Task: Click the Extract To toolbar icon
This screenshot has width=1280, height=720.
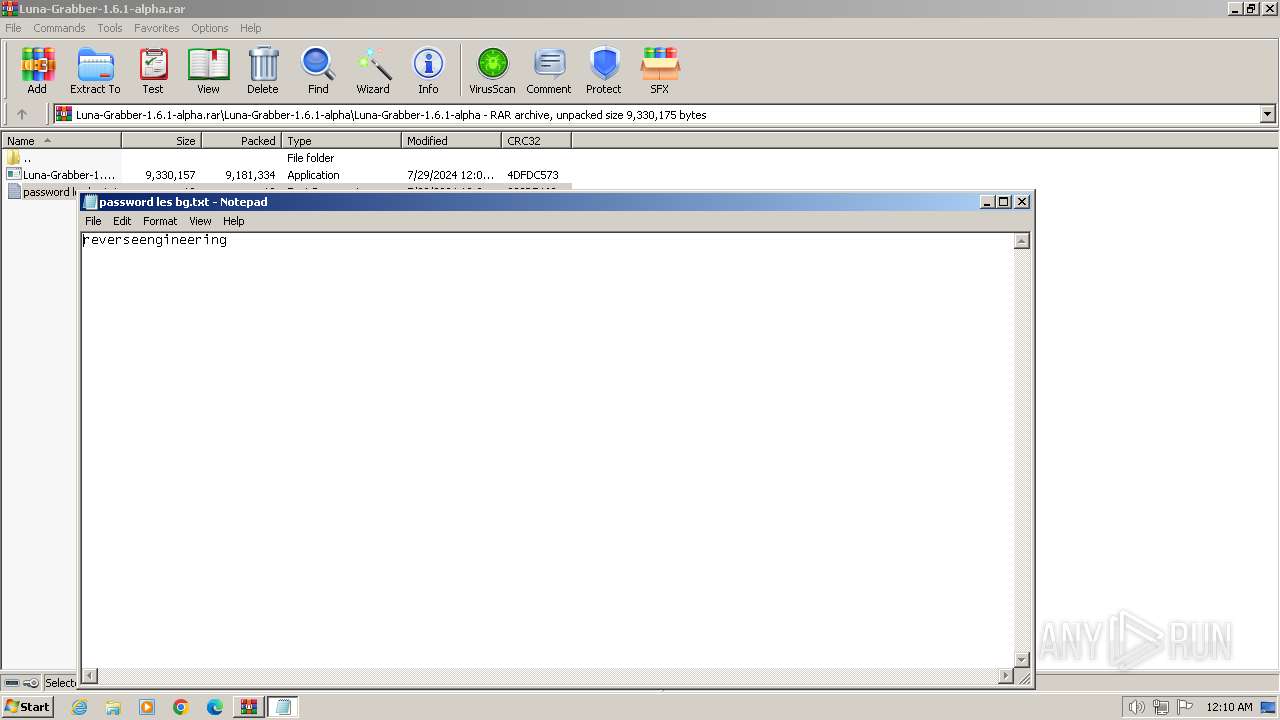Action: coord(95,71)
